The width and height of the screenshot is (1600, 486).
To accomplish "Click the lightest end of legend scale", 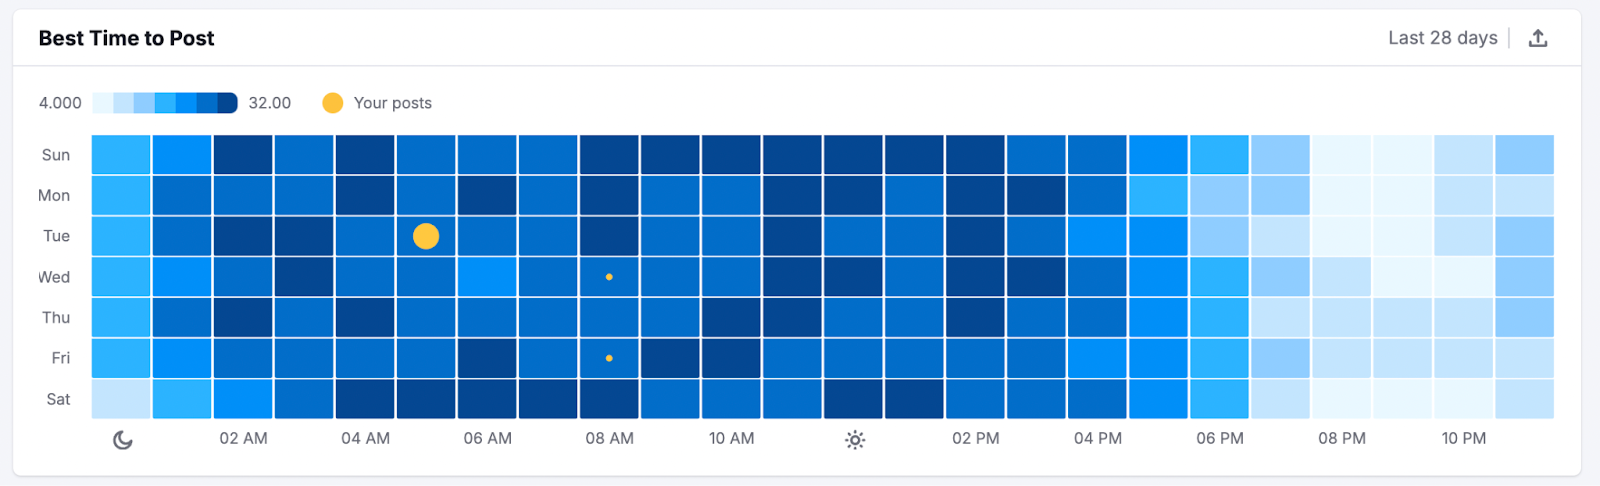I will (x=102, y=103).
